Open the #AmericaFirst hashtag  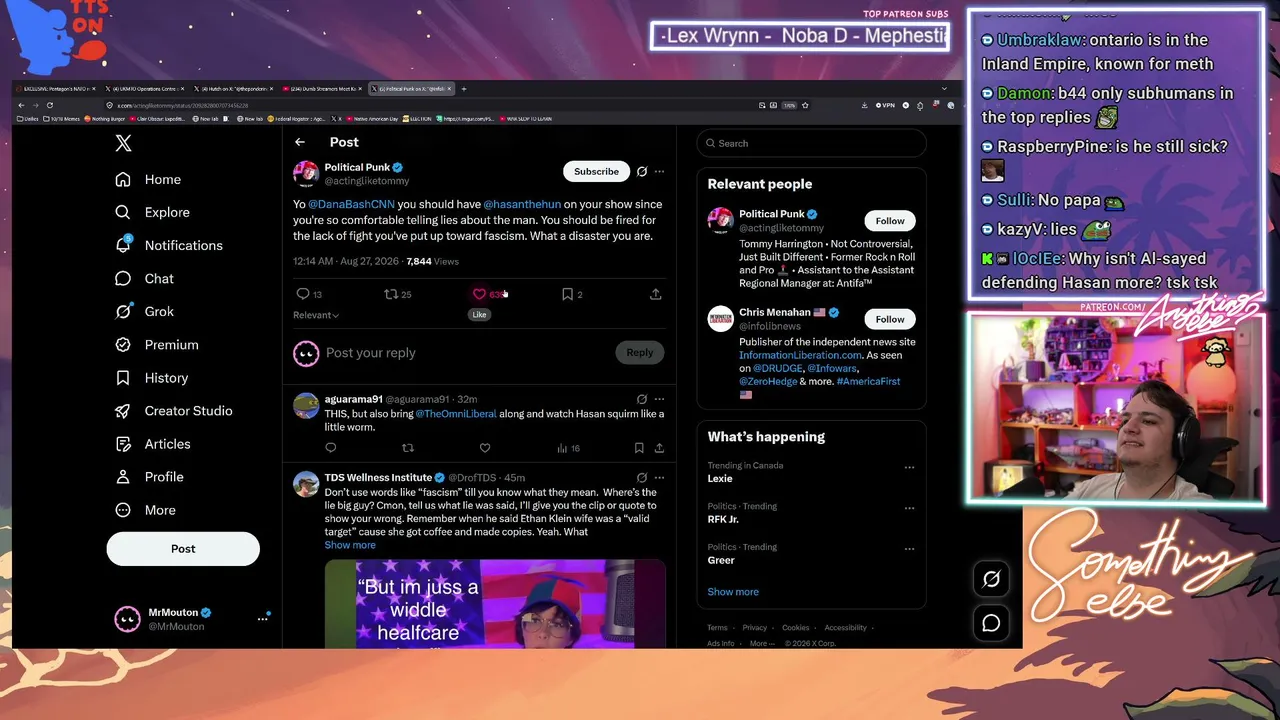[868, 381]
